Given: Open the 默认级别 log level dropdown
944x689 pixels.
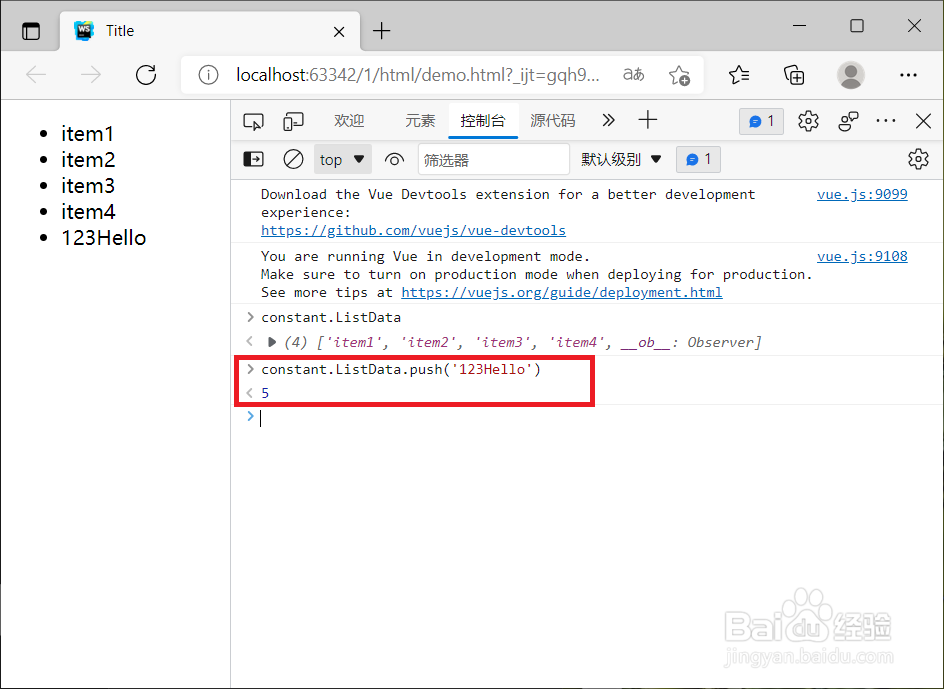Looking at the screenshot, I should coord(621,160).
